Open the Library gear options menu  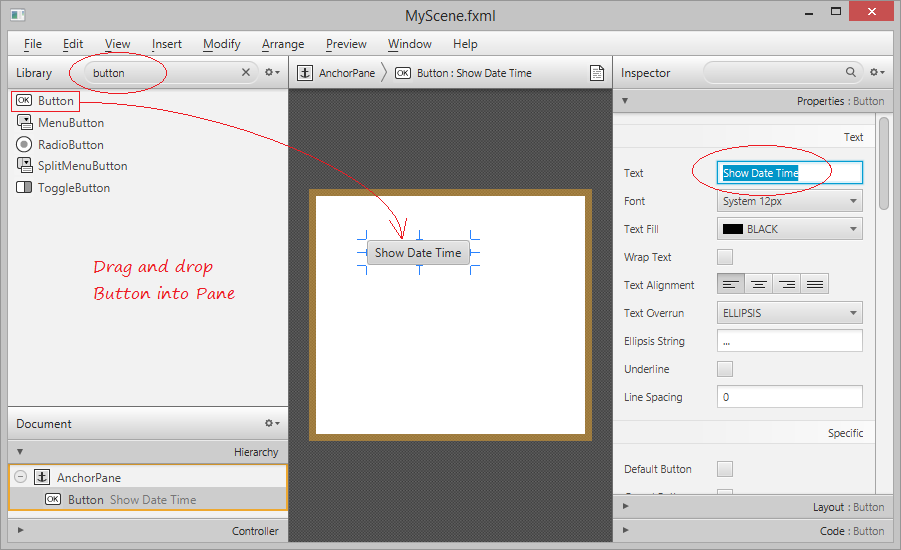(272, 72)
